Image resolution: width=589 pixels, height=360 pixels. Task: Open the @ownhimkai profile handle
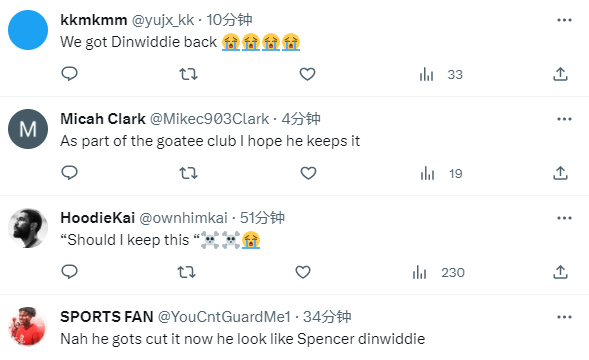click(x=183, y=218)
